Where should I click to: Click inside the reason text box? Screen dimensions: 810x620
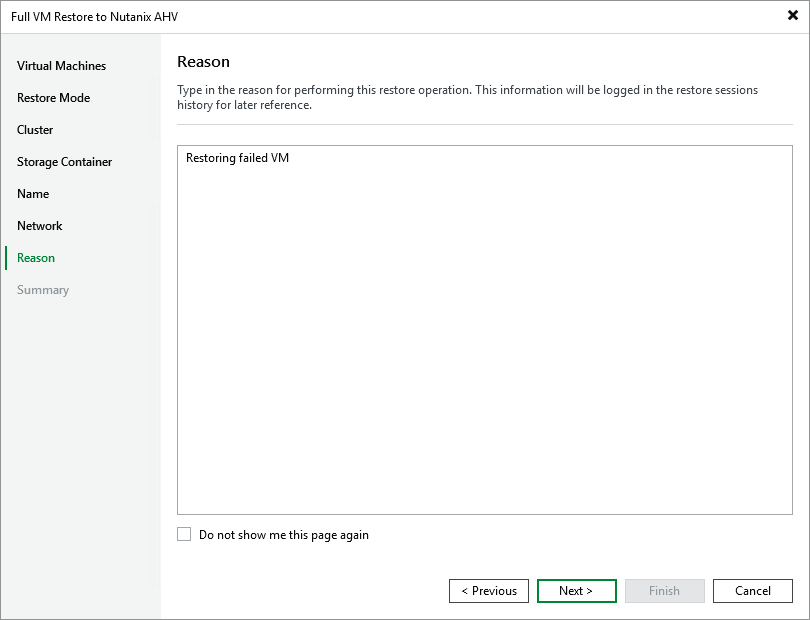pyautogui.click(x=484, y=330)
